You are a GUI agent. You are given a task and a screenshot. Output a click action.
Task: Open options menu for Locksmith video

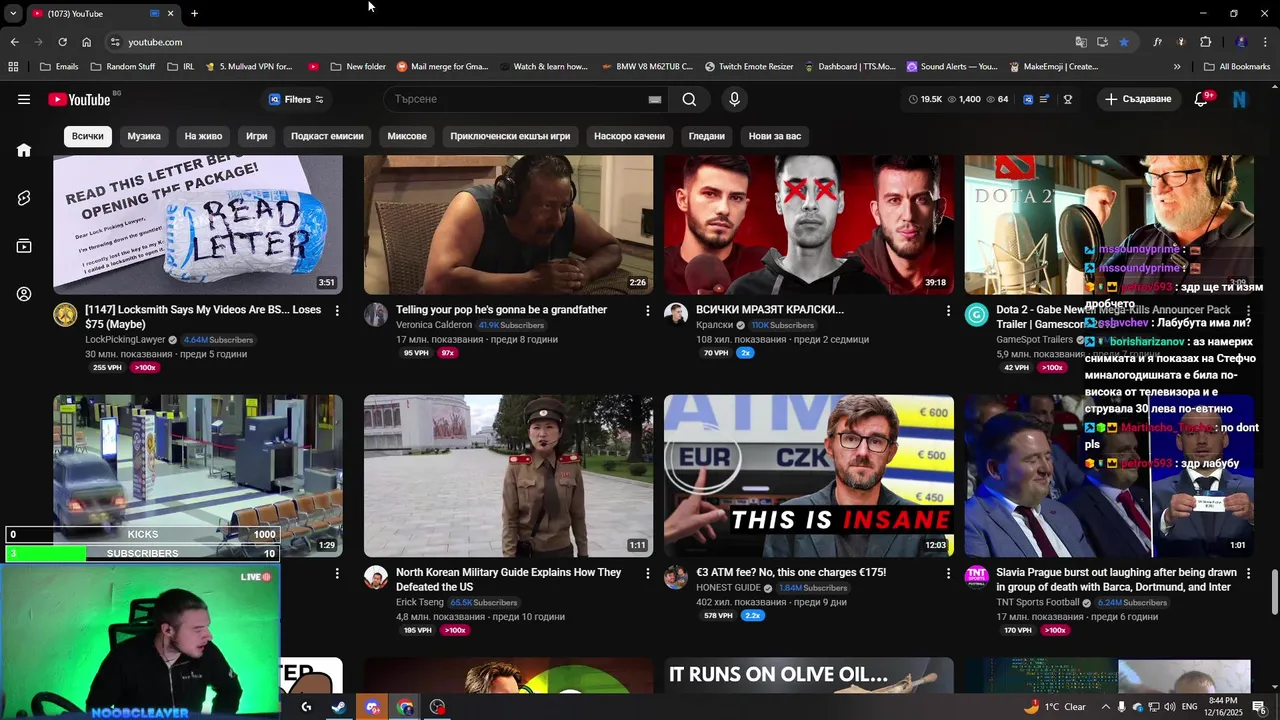click(337, 311)
